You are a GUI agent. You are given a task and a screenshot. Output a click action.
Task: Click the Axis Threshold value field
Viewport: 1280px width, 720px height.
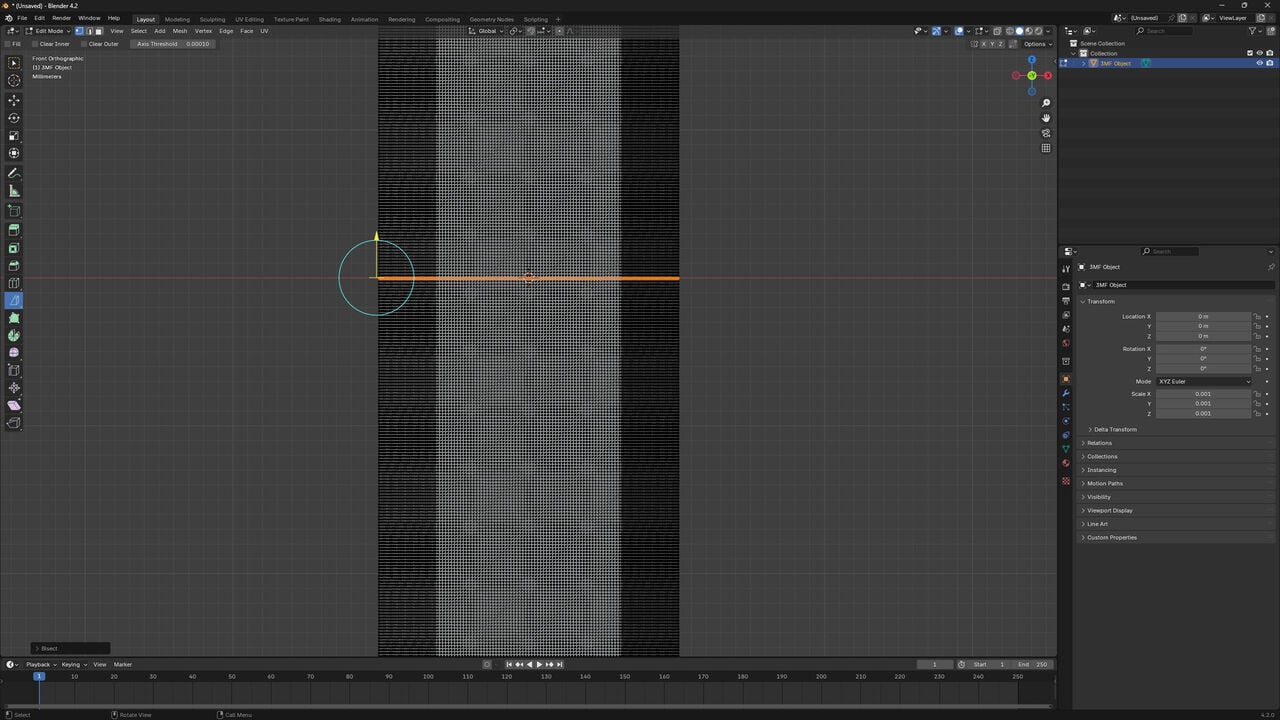tap(174, 44)
